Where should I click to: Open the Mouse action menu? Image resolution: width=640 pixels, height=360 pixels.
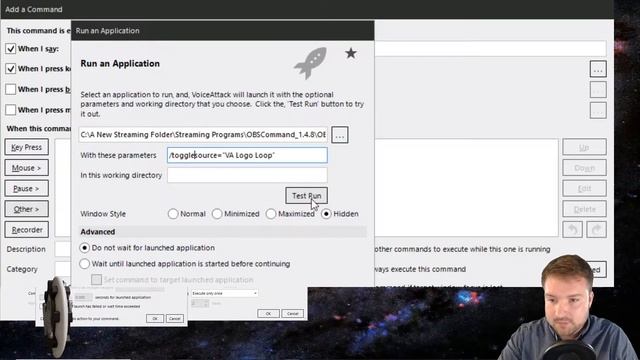27,168
